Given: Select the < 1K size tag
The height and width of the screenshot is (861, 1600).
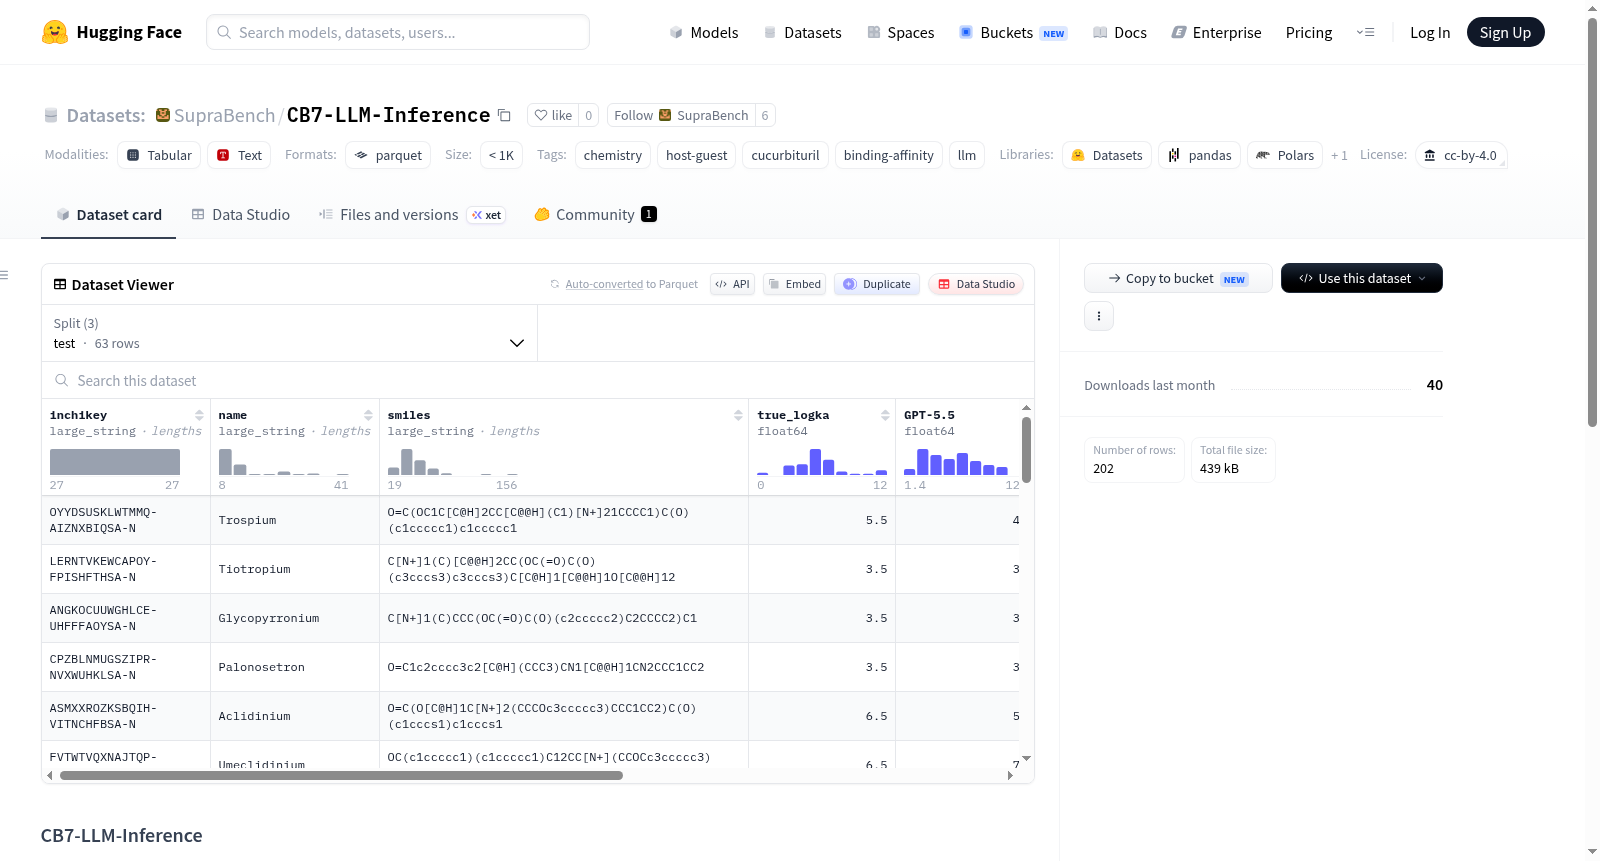Looking at the screenshot, I should pyautogui.click(x=501, y=155).
